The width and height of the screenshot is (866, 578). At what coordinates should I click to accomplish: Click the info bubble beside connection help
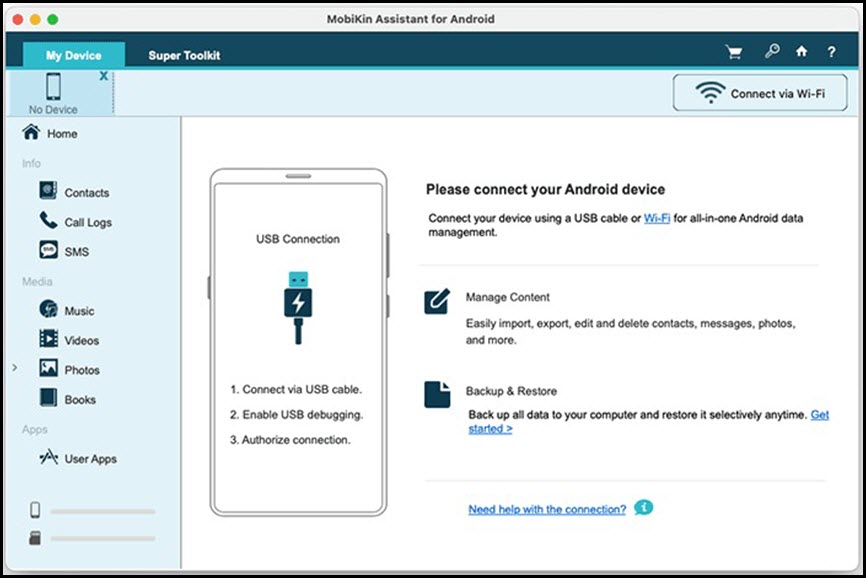click(x=643, y=507)
